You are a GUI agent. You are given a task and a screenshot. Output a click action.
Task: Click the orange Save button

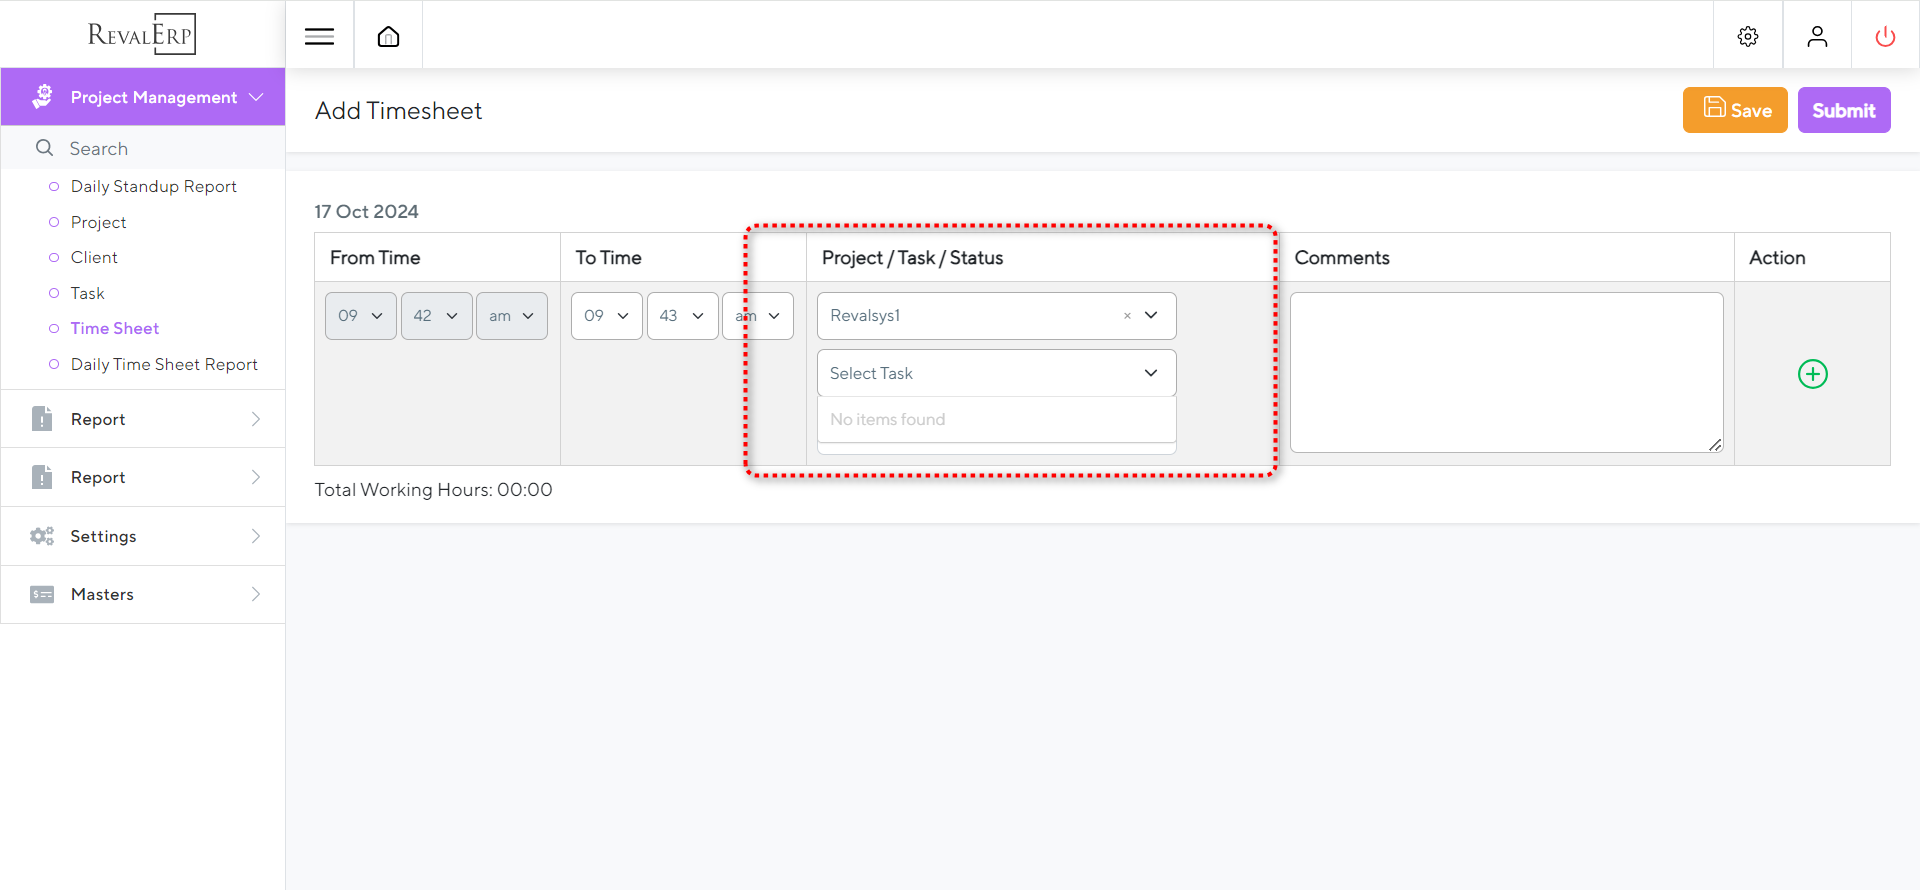(1734, 110)
